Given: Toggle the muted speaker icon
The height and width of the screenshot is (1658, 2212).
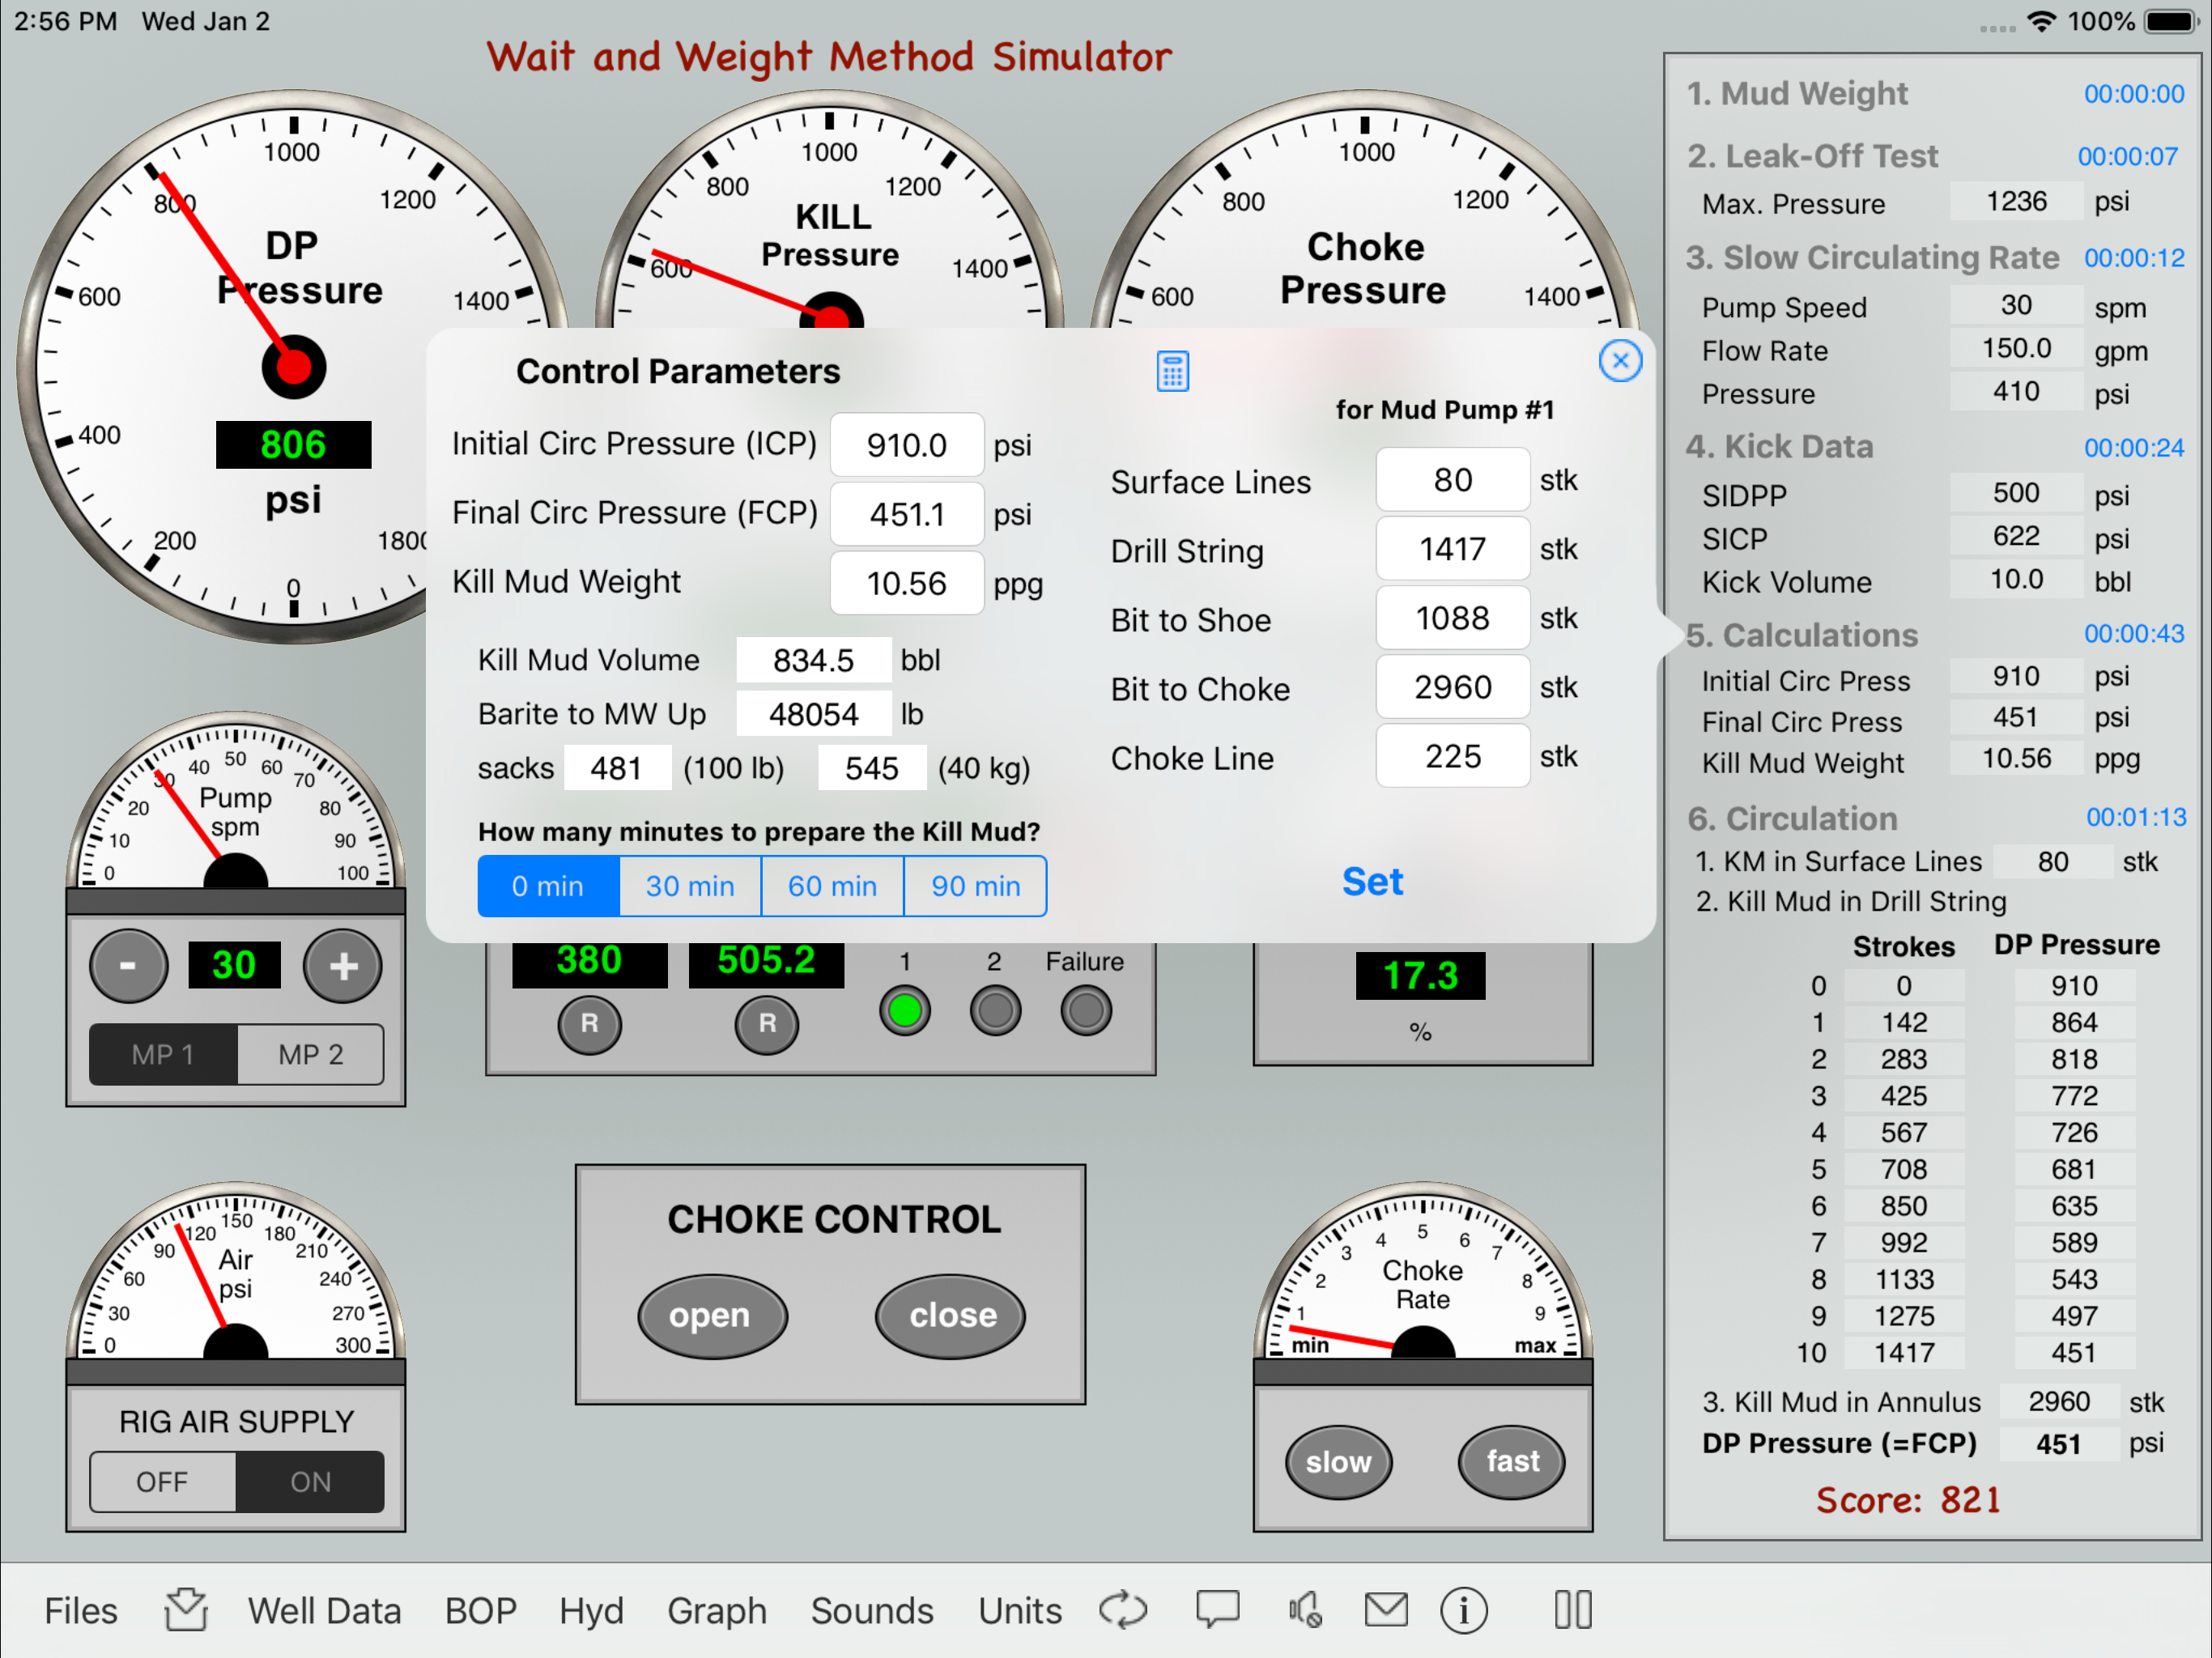Looking at the screenshot, I should tap(1304, 1609).
